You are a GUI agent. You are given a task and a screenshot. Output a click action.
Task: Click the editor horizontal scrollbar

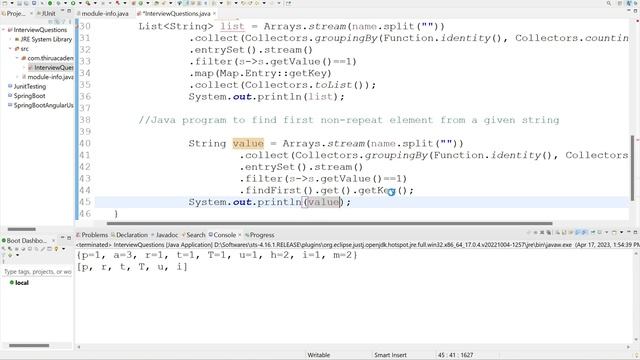tap(329, 224)
